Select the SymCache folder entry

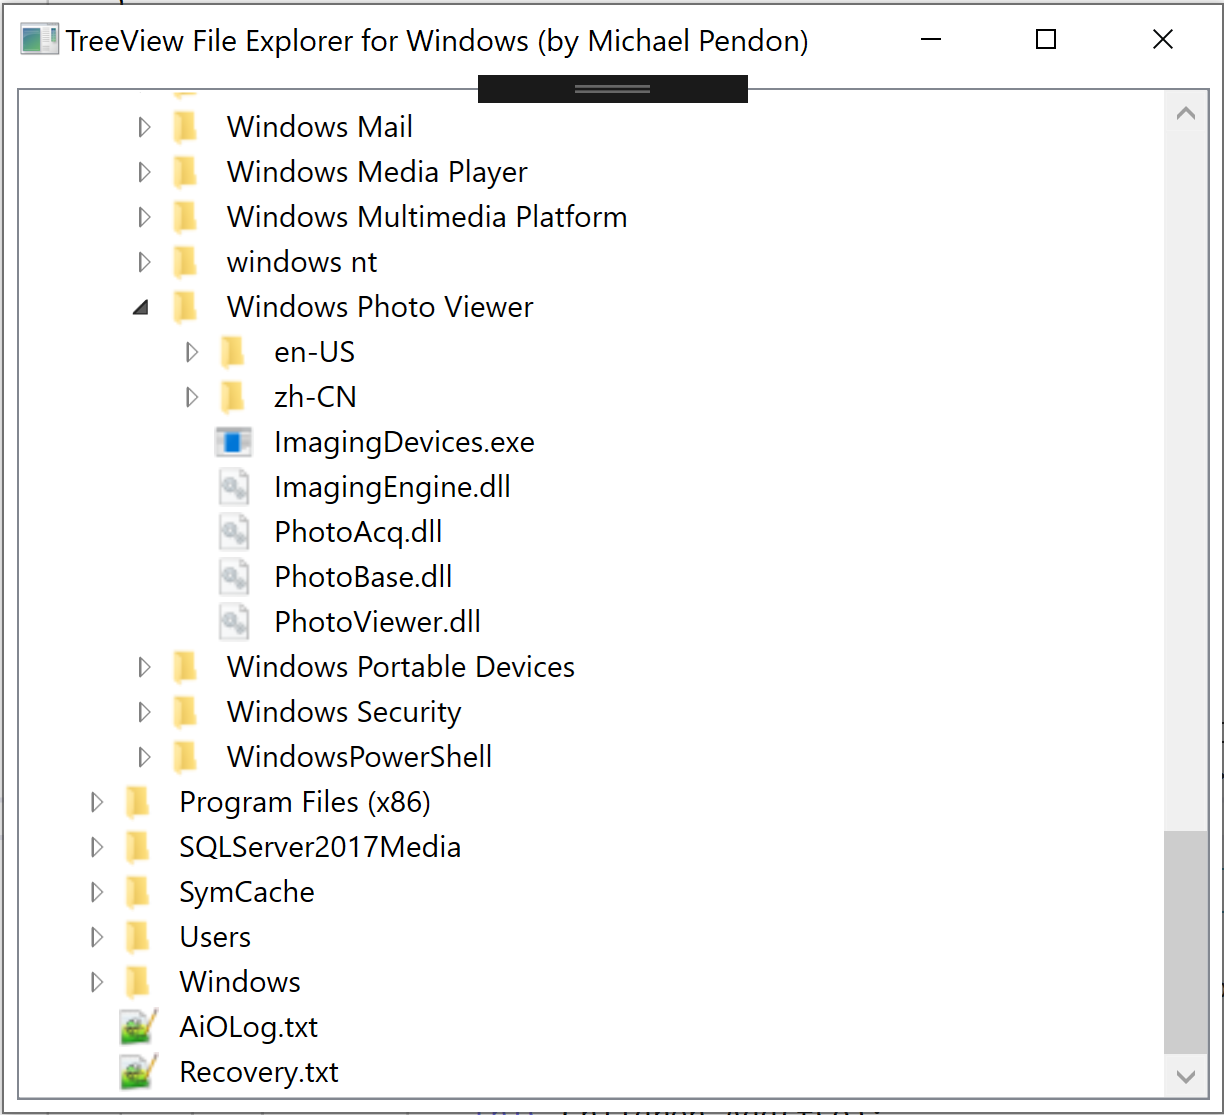point(247,891)
